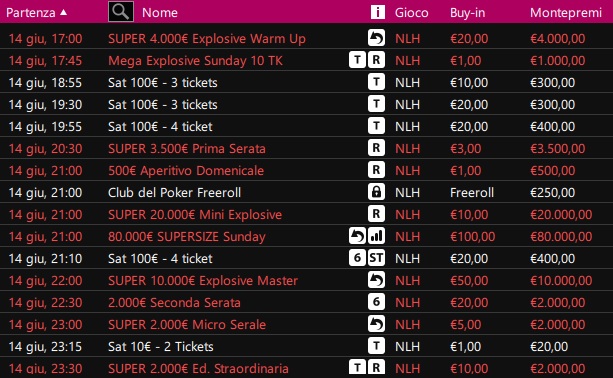Sort by Partenza using the ascending arrow
The width and height of the screenshot is (613, 378).
point(63,12)
